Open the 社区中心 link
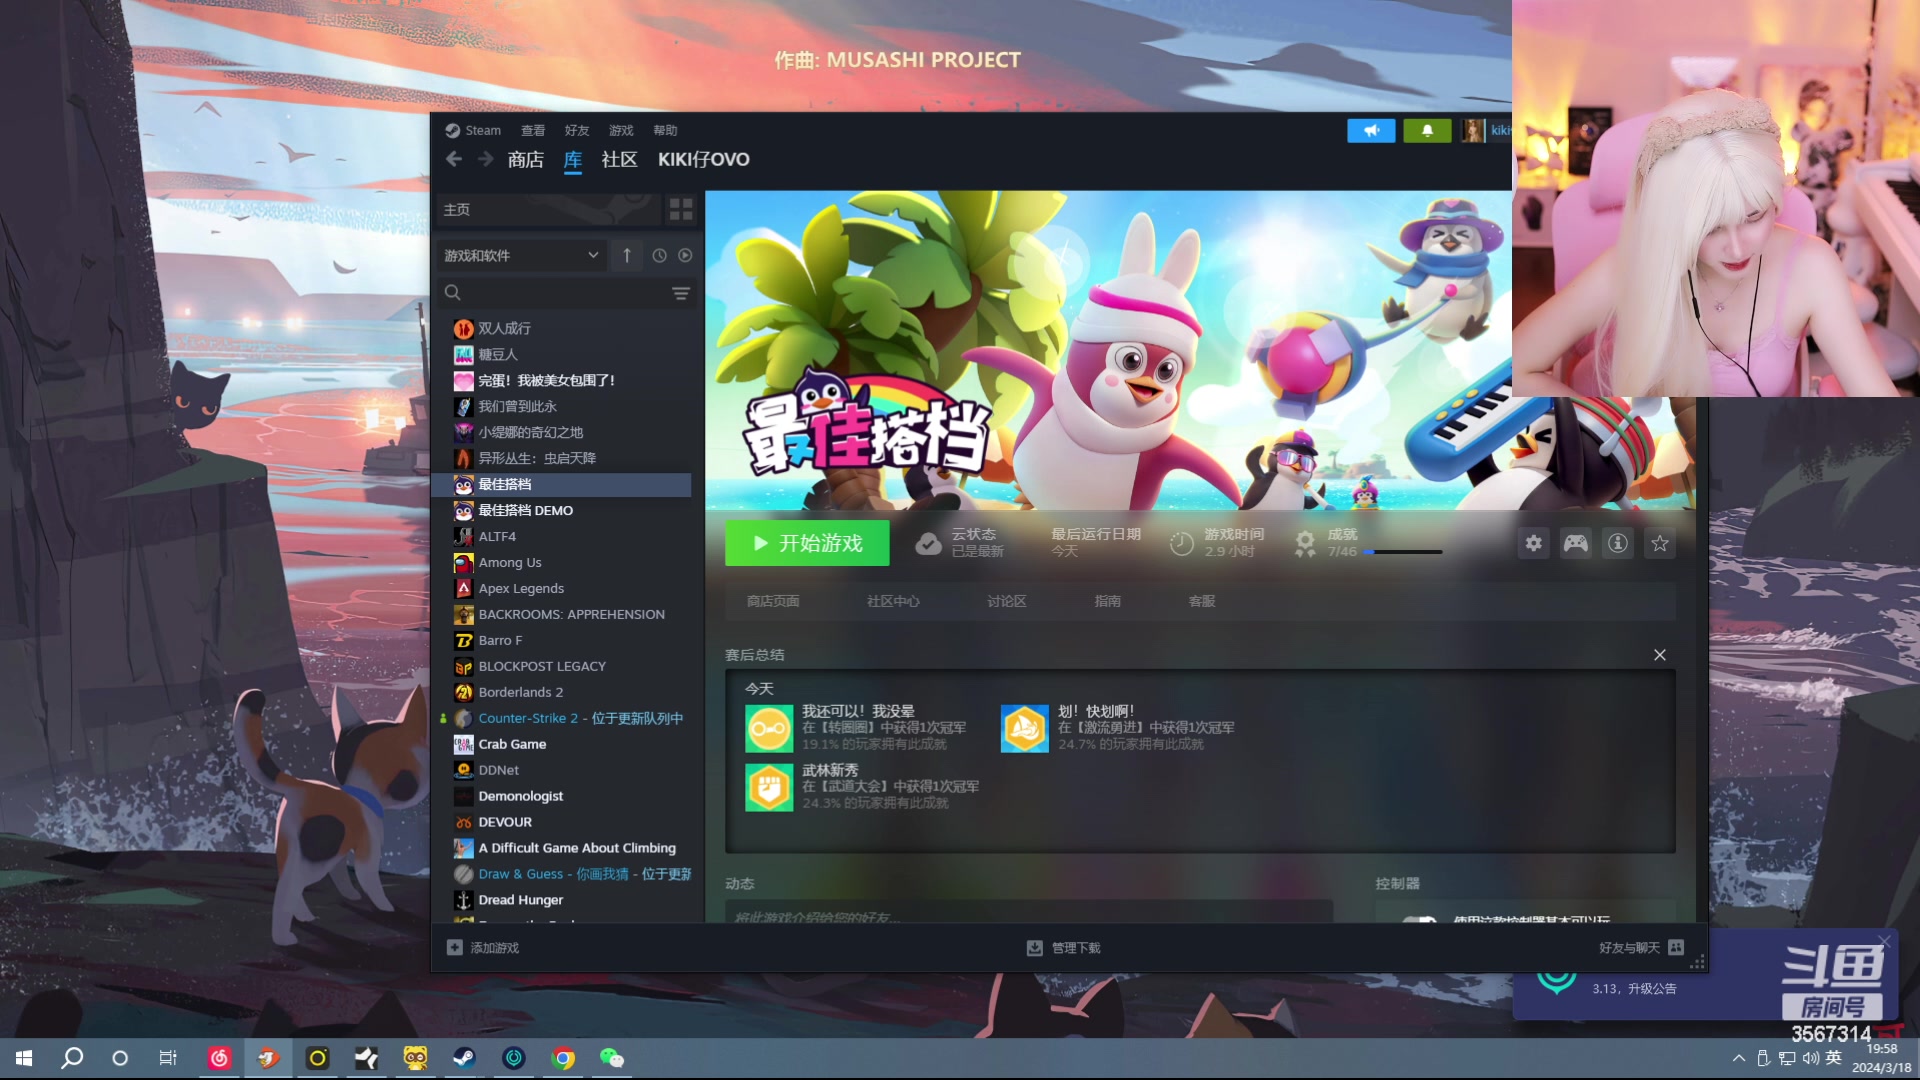Viewport: 1920px width, 1080px height. [893, 601]
